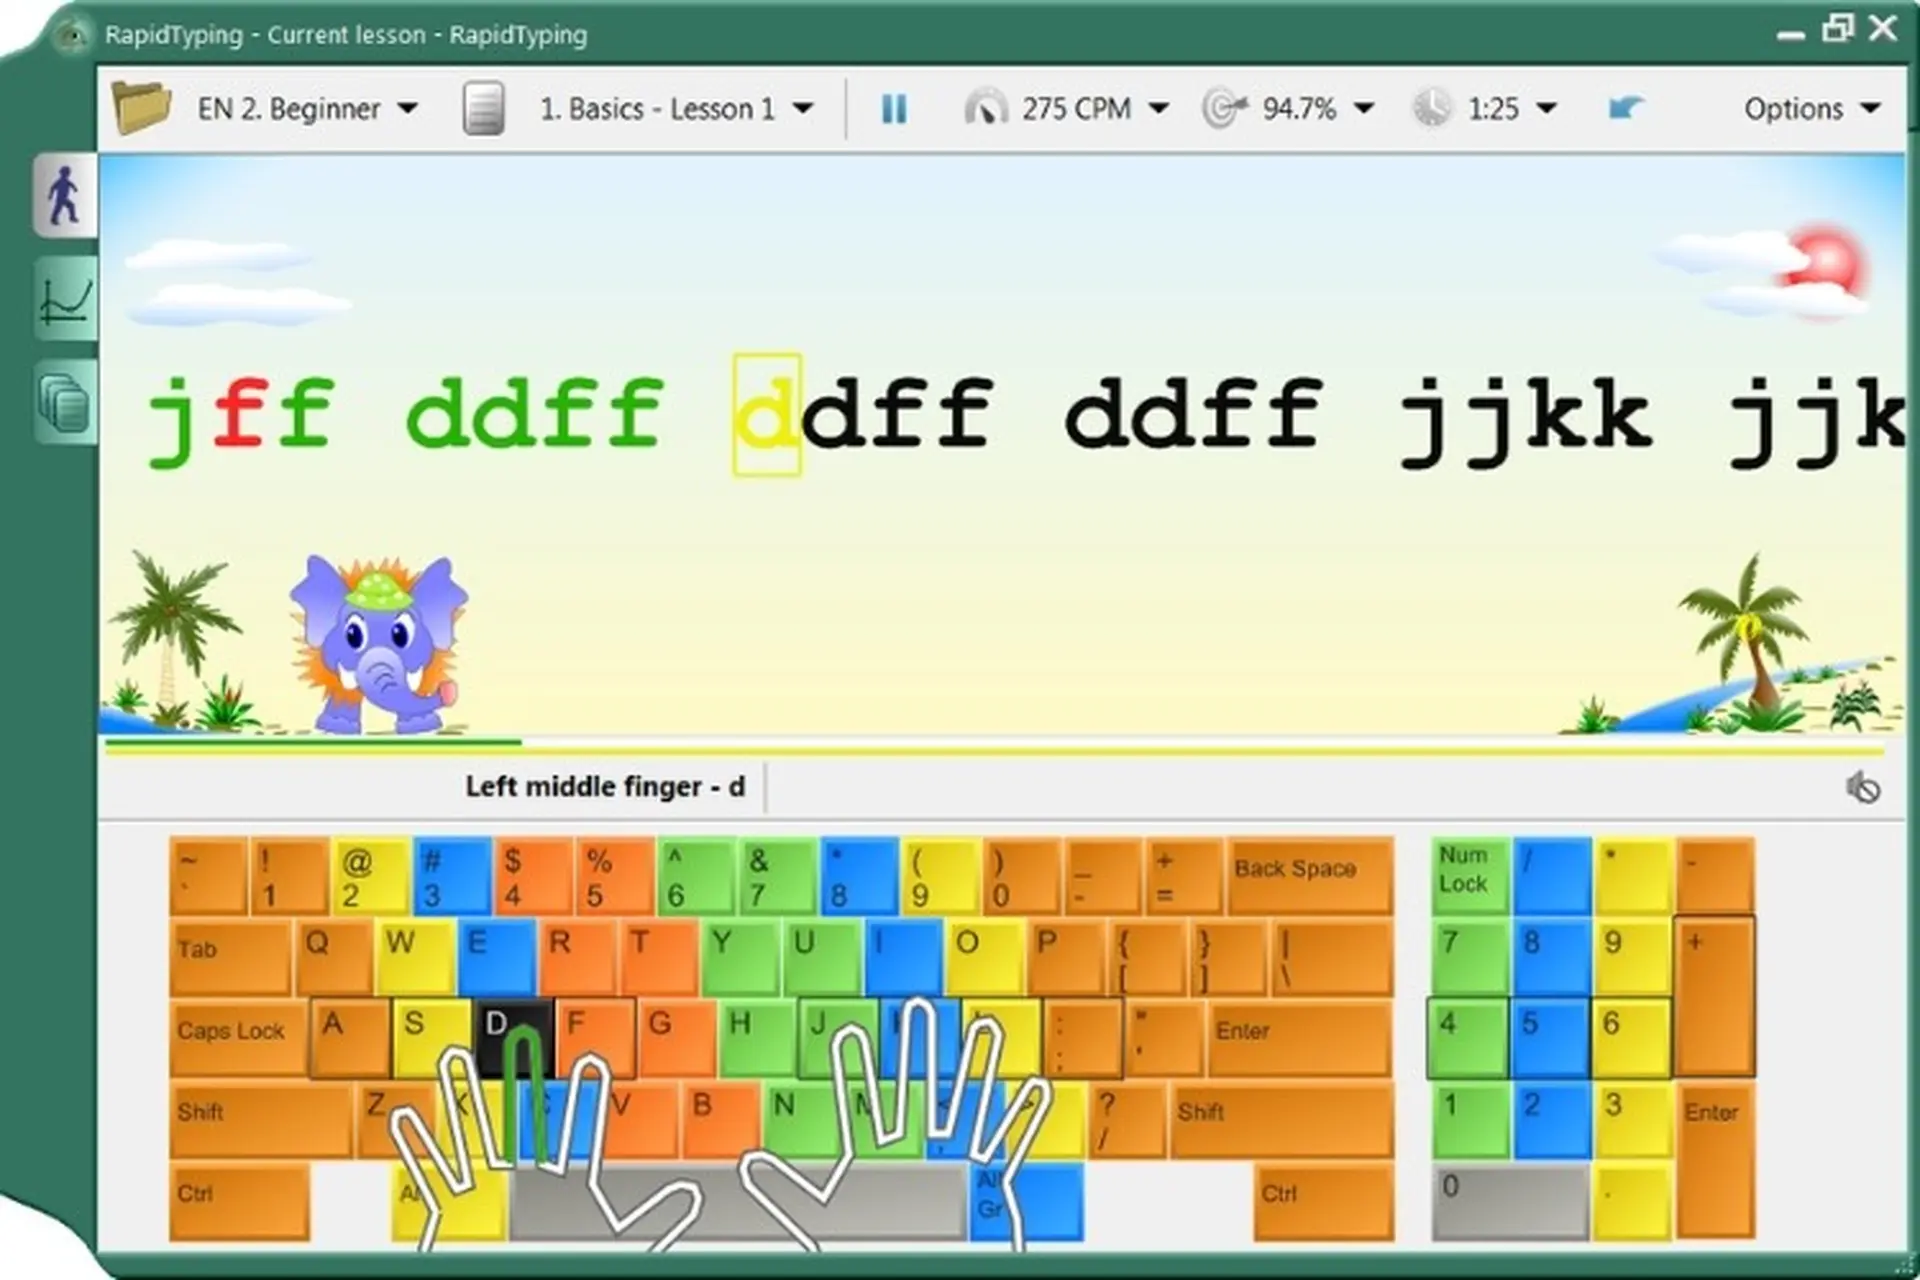Select the student view icon in the sidebar
Image resolution: width=1920 pixels, height=1280 pixels.
[x=63, y=196]
